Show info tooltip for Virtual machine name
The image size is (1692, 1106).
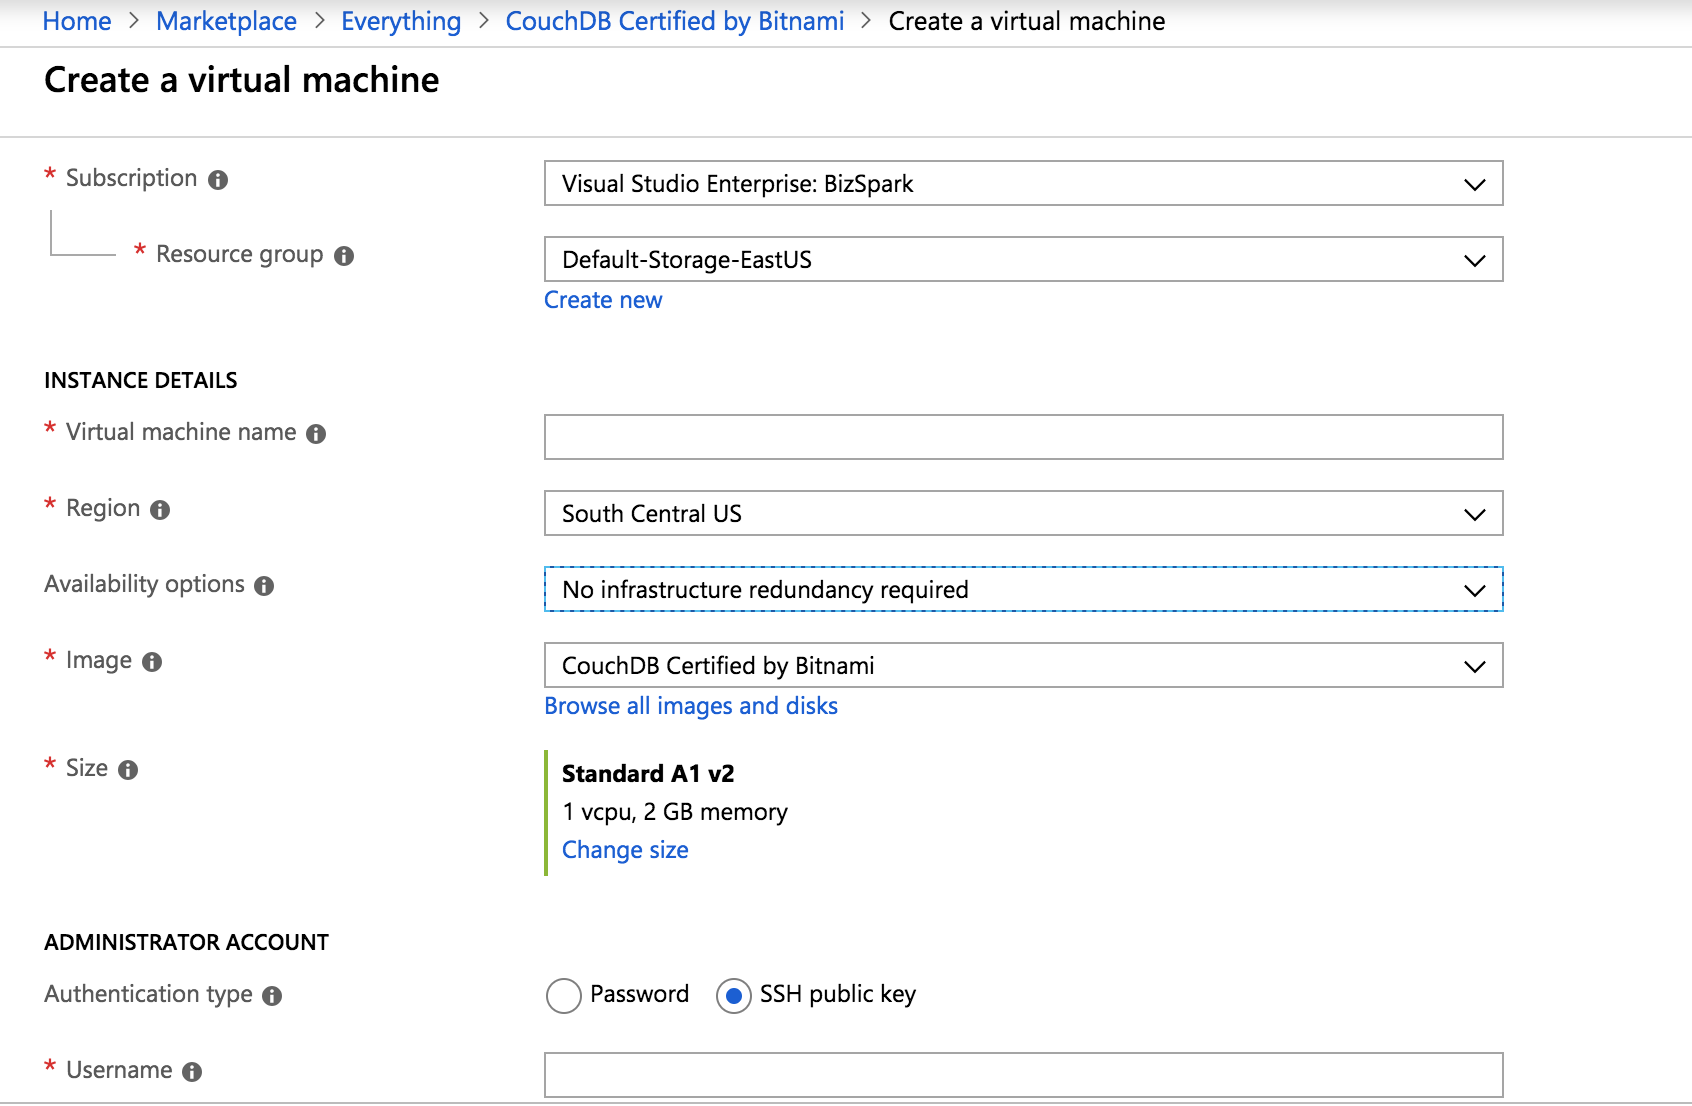pos(316,434)
